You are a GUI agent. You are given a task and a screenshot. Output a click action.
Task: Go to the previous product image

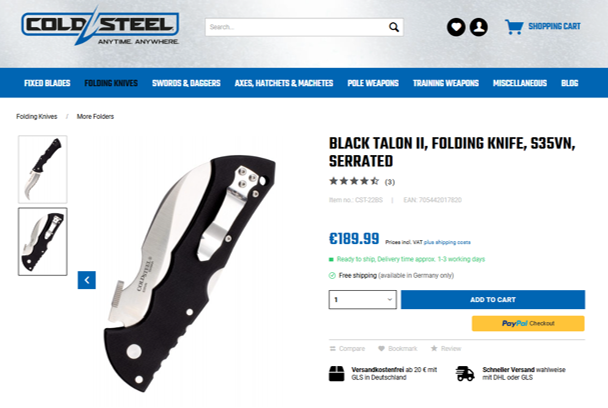pyautogui.click(x=87, y=280)
